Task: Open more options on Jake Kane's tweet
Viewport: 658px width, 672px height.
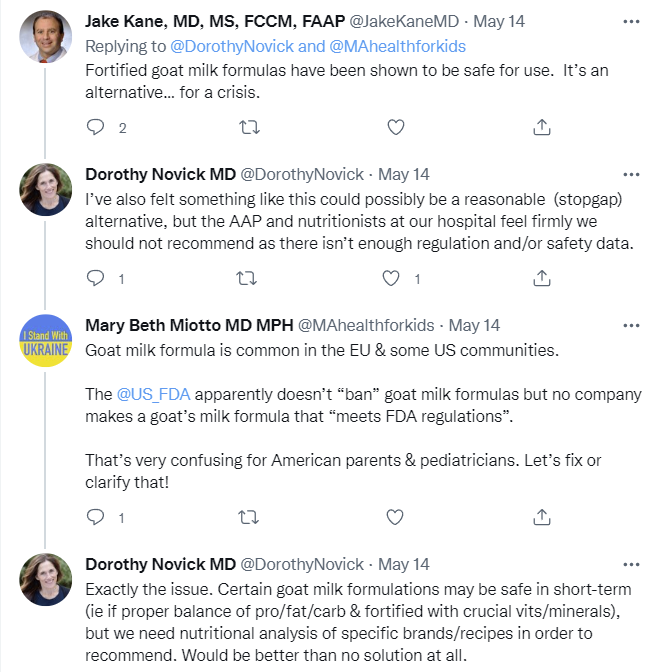Action: pos(631,21)
